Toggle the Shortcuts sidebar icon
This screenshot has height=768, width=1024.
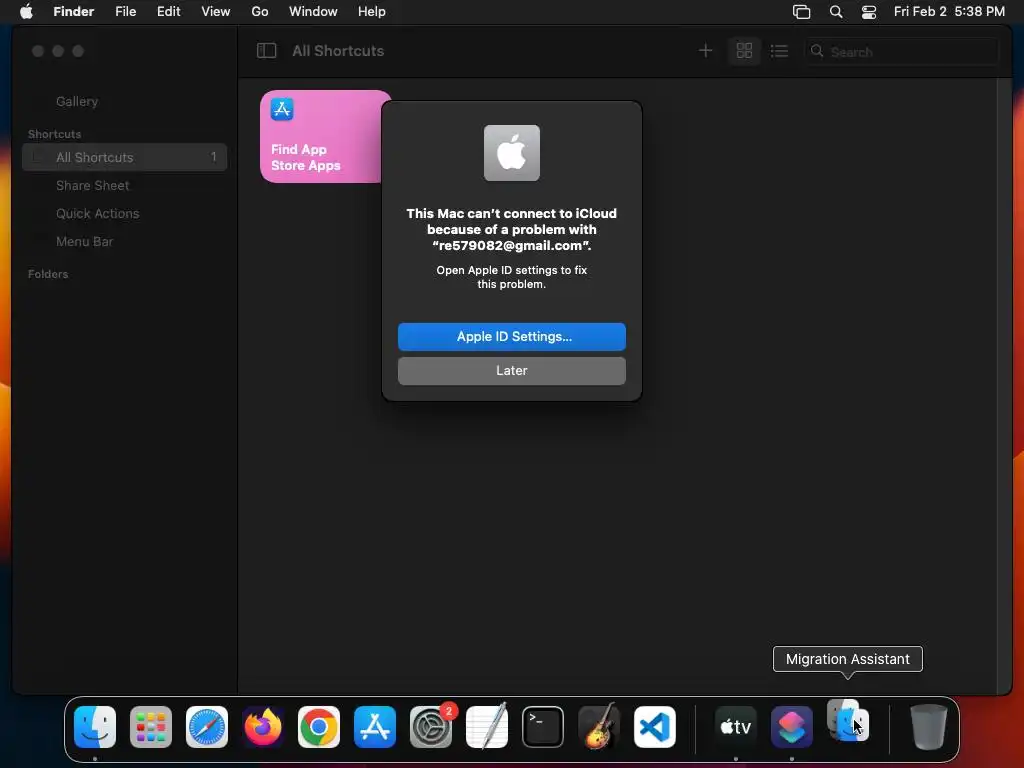[x=266, y=51]
